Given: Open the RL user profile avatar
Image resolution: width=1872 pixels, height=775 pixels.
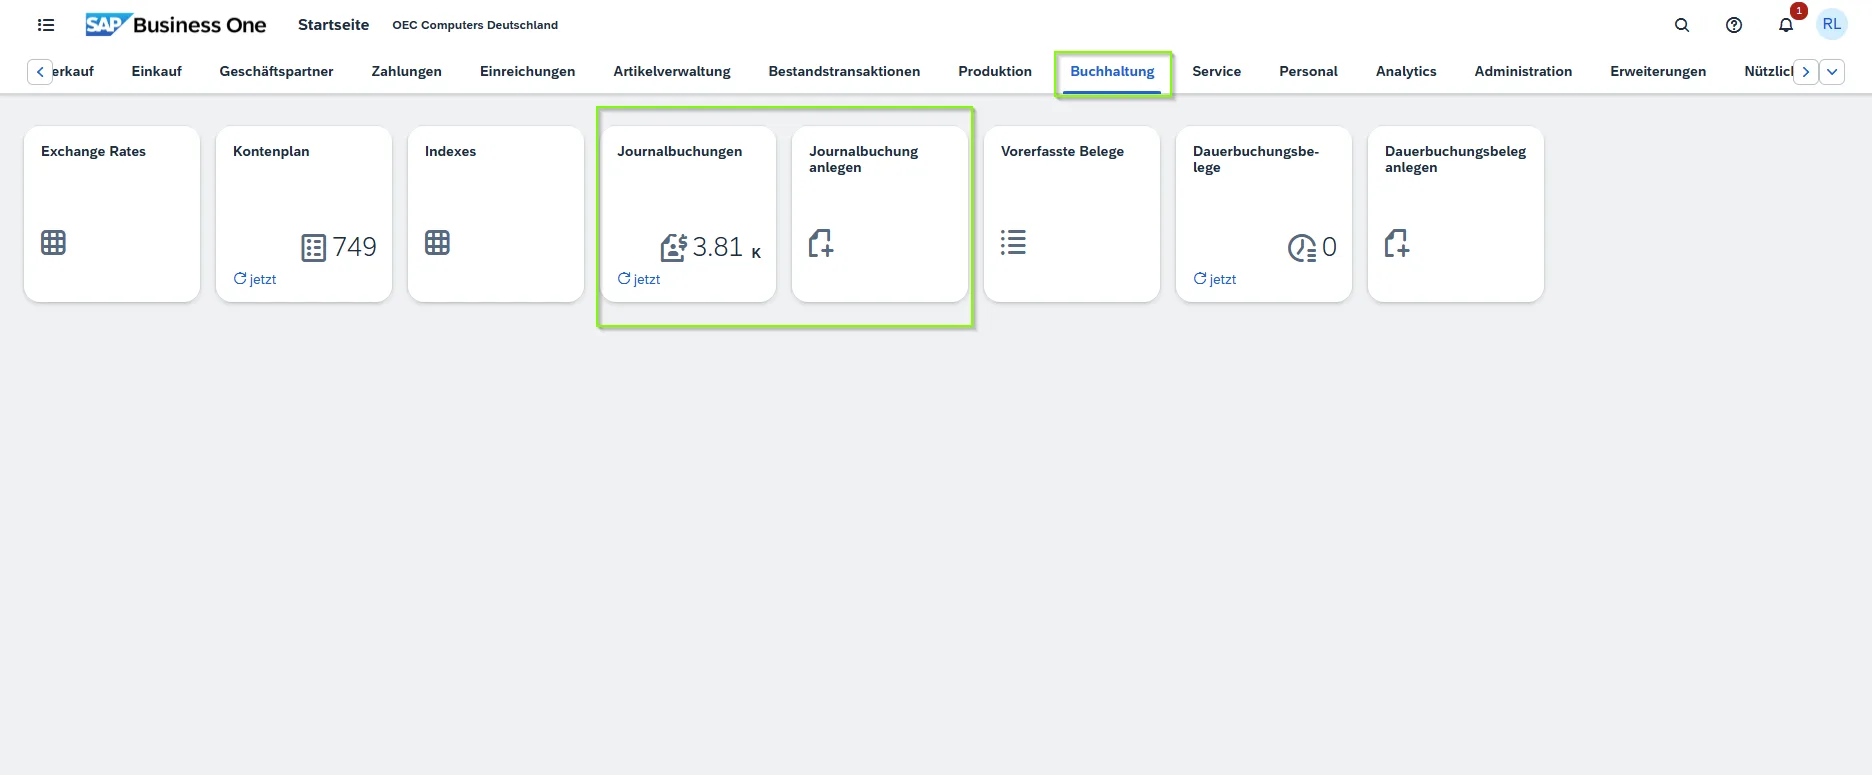Looking at the screenshot, I should pos(1831,25).
